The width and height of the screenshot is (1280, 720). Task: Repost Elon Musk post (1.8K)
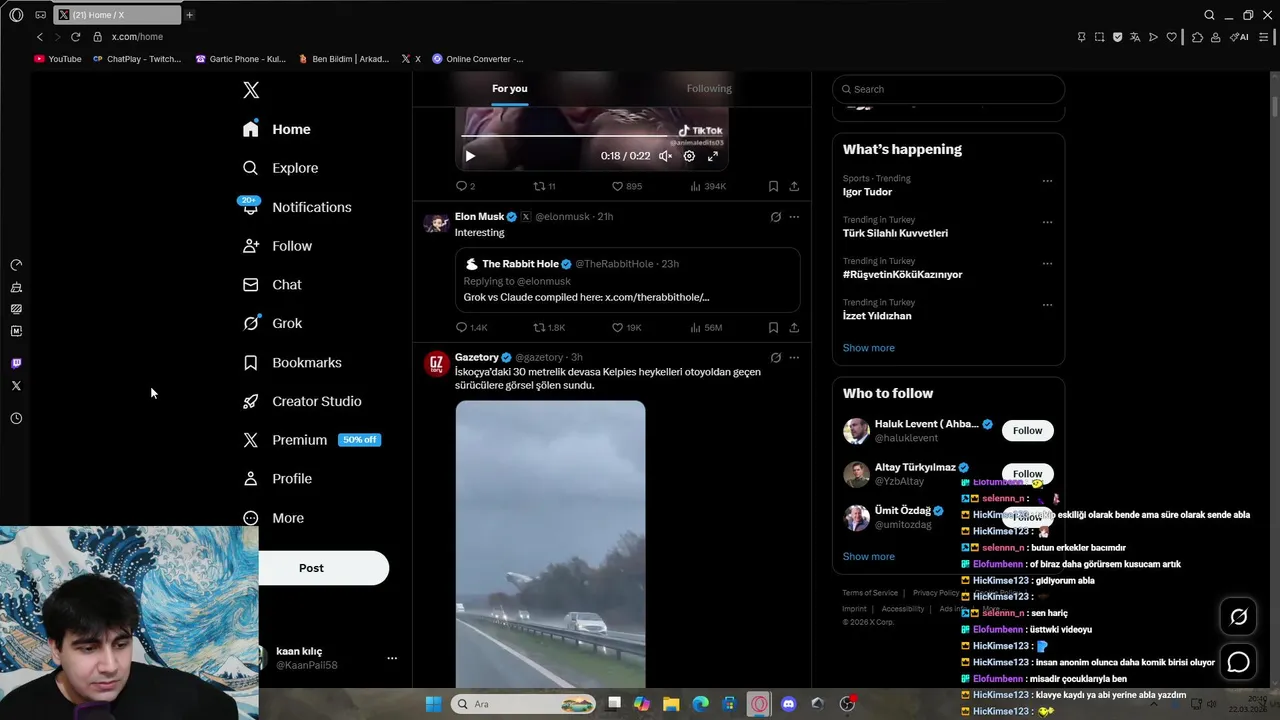pyautogui.click(x=549, y=327)
